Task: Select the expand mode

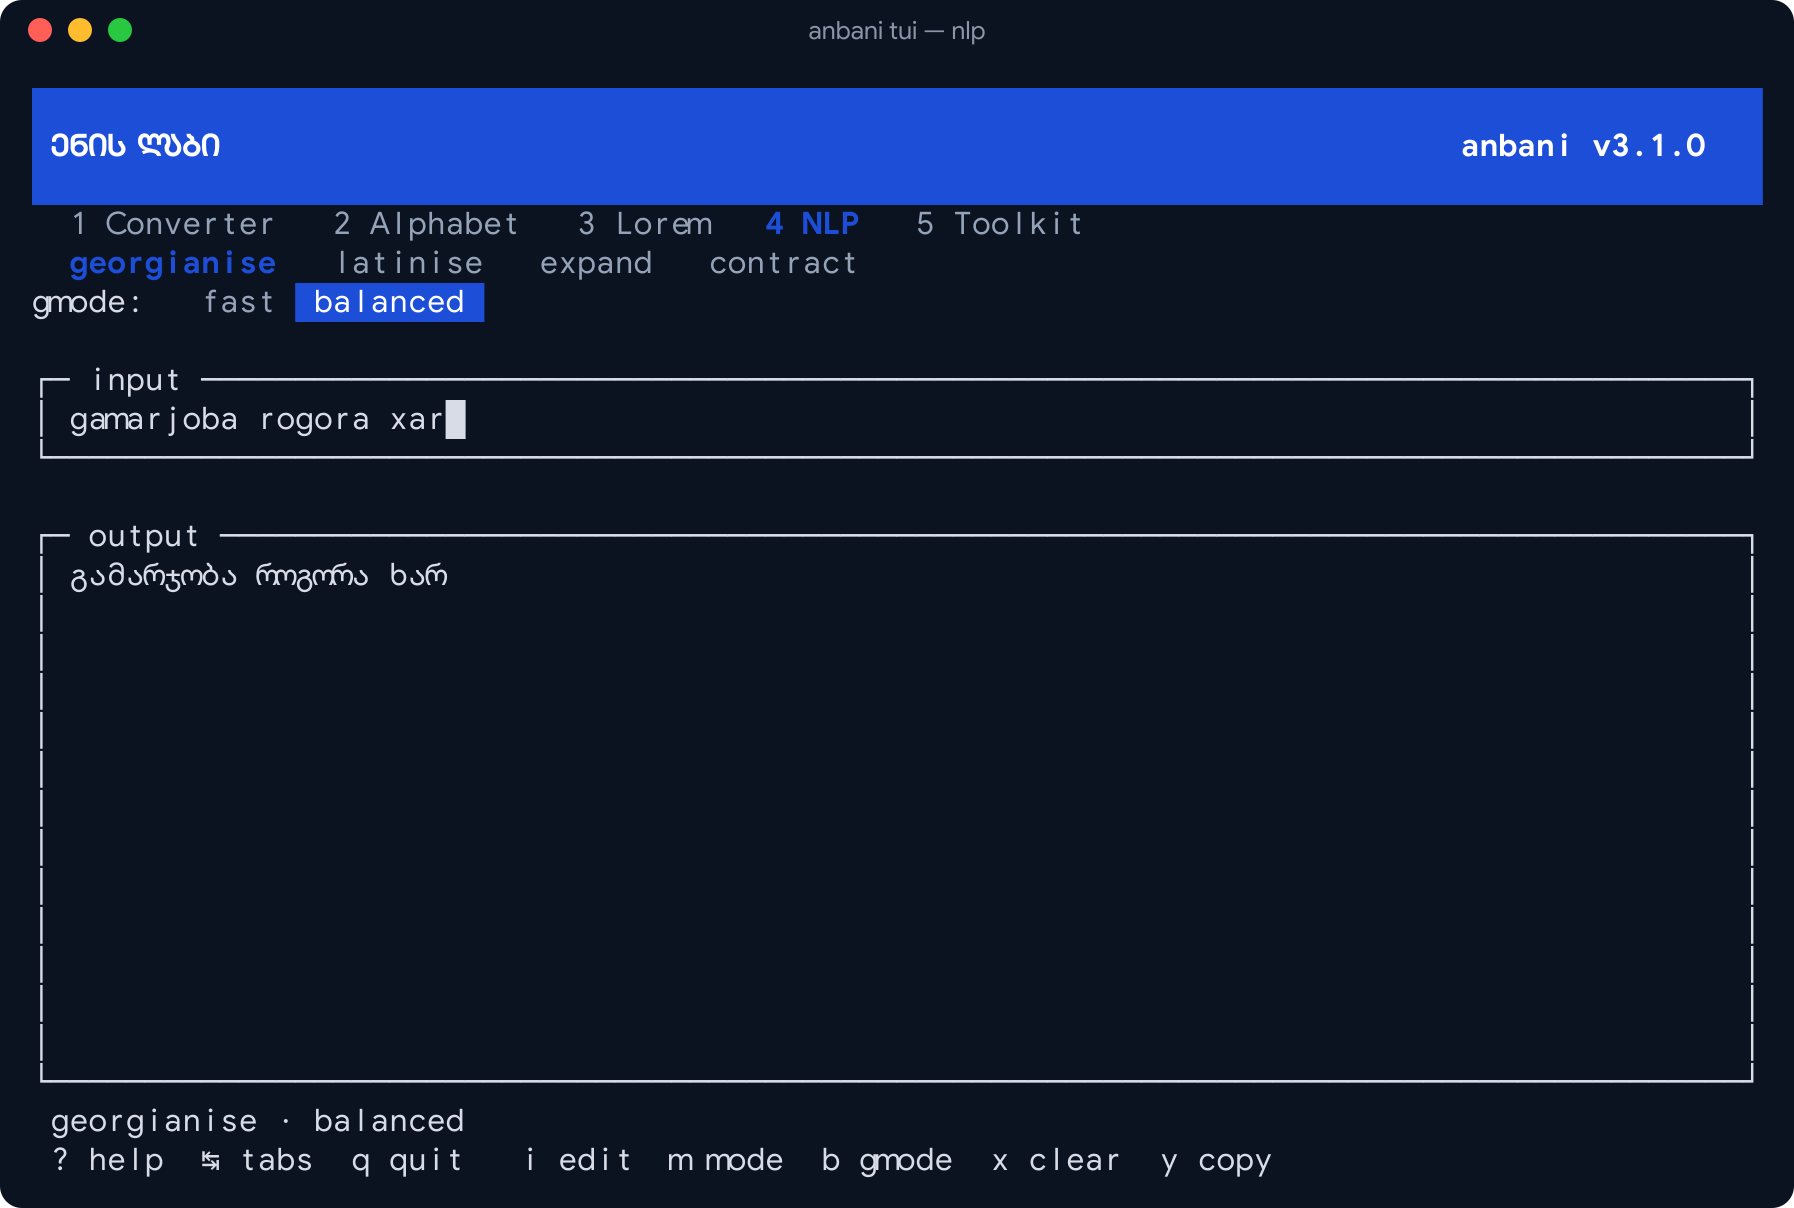Action: click(x=596, y=263)
